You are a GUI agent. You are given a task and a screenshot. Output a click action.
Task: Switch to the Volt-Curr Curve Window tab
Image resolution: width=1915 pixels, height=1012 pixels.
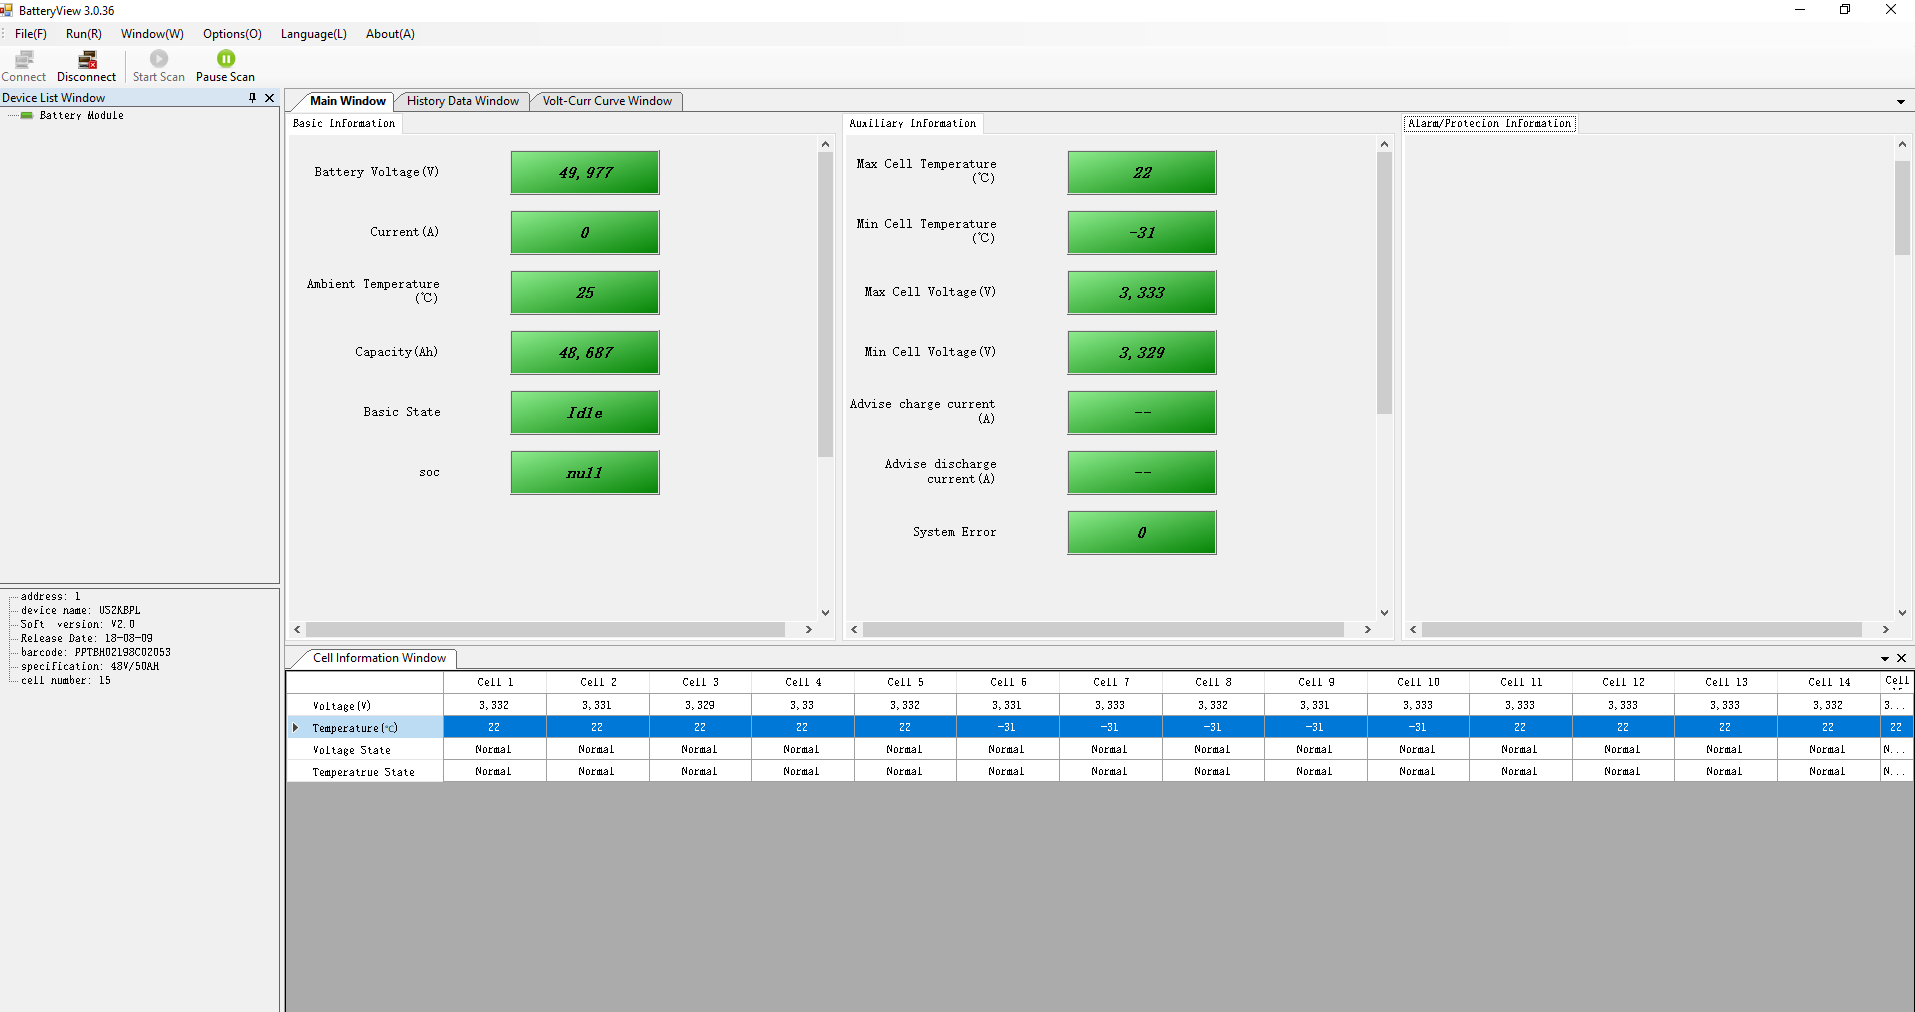[x=607, y=101]
